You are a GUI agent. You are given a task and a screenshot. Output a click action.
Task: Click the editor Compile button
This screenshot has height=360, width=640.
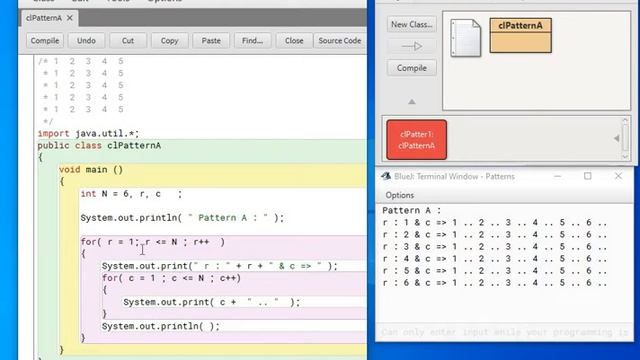[x=45, y=41]
